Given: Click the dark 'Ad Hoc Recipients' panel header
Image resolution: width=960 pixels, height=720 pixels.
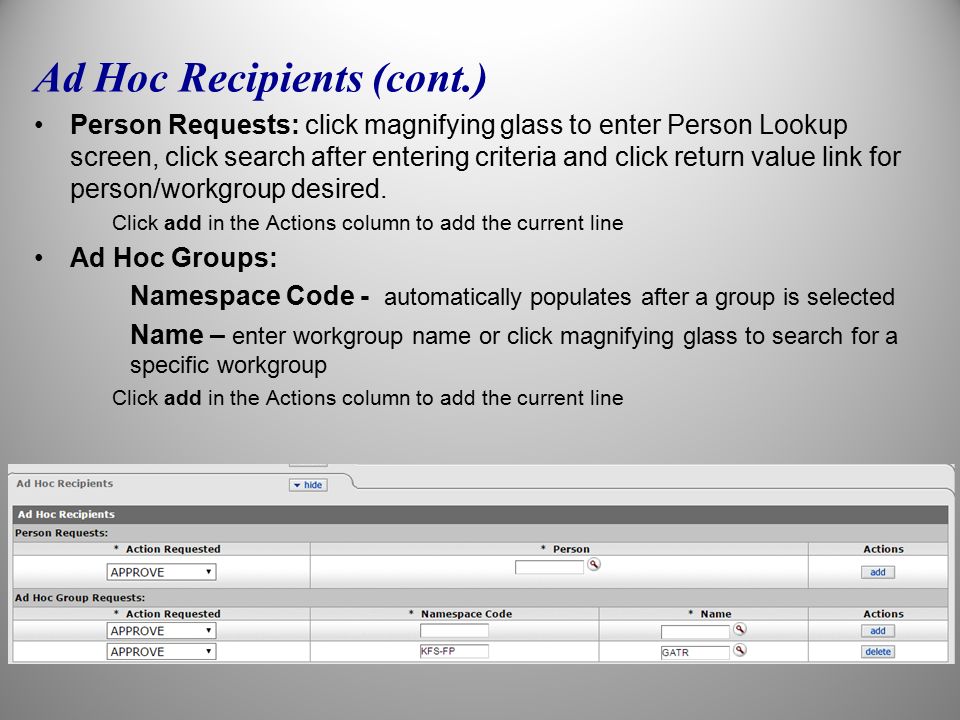Looking at the screenshot, I should pyautogui.click(x=480, y=514).
